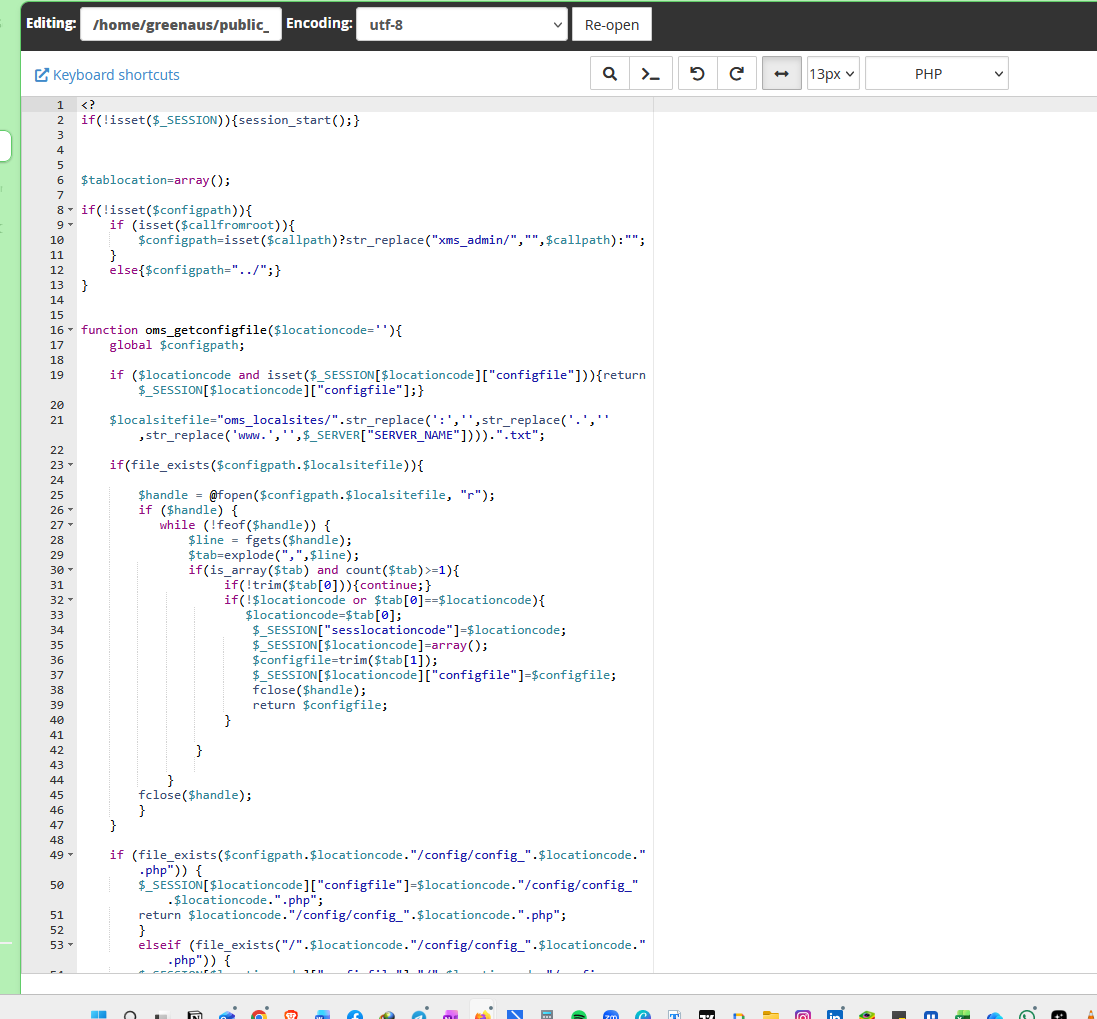The image size is (1097, 1019).
Task: Collapse the while loop at line 27
Action: pyautogui.click(x=71, y=525)
